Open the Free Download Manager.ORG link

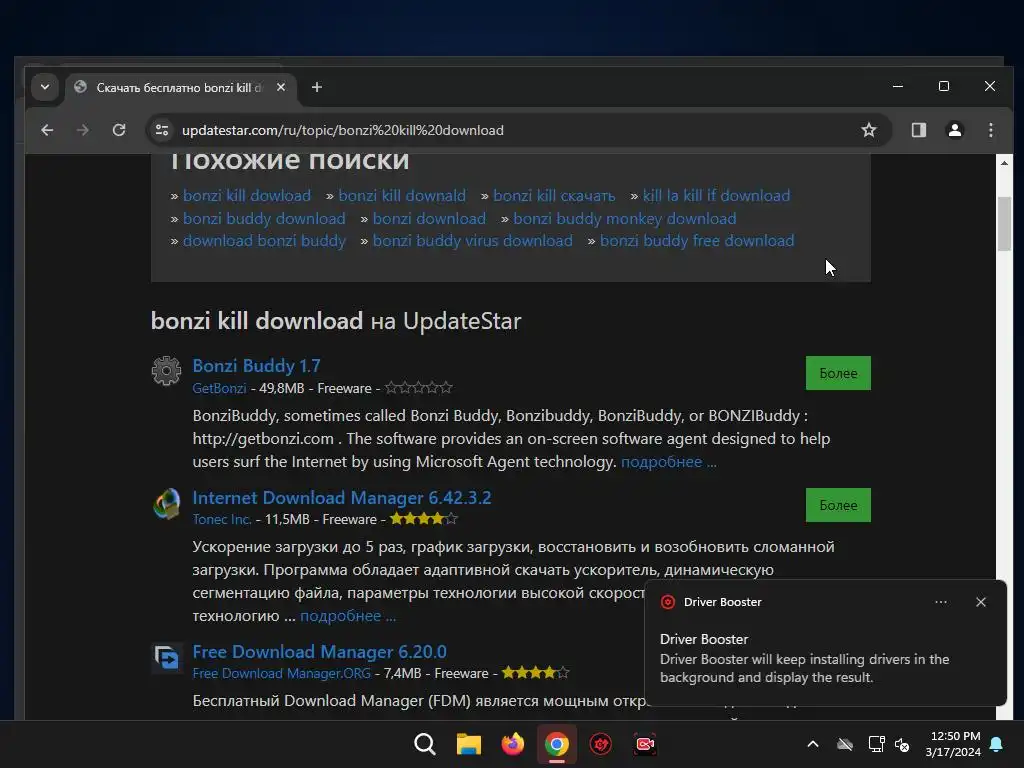pyautogui.click(x=281, y=673)
